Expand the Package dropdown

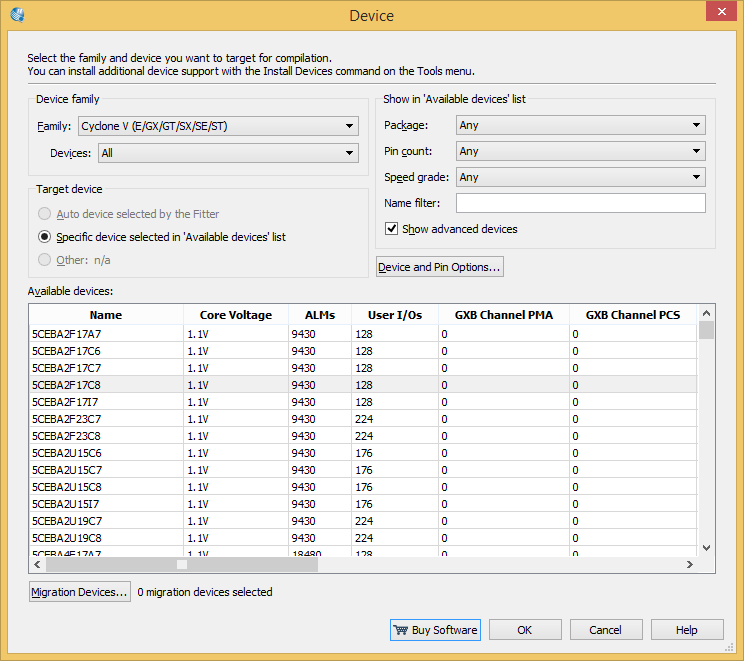point(581,125)
